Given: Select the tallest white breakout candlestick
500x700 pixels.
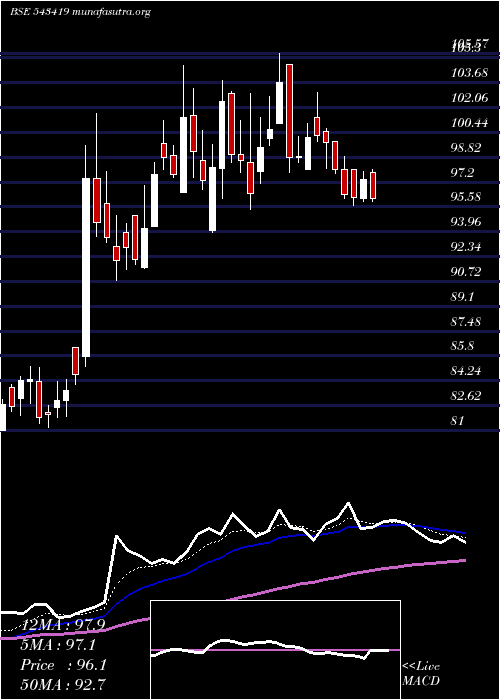Looking at the screenshot, I should coord(86,267).
